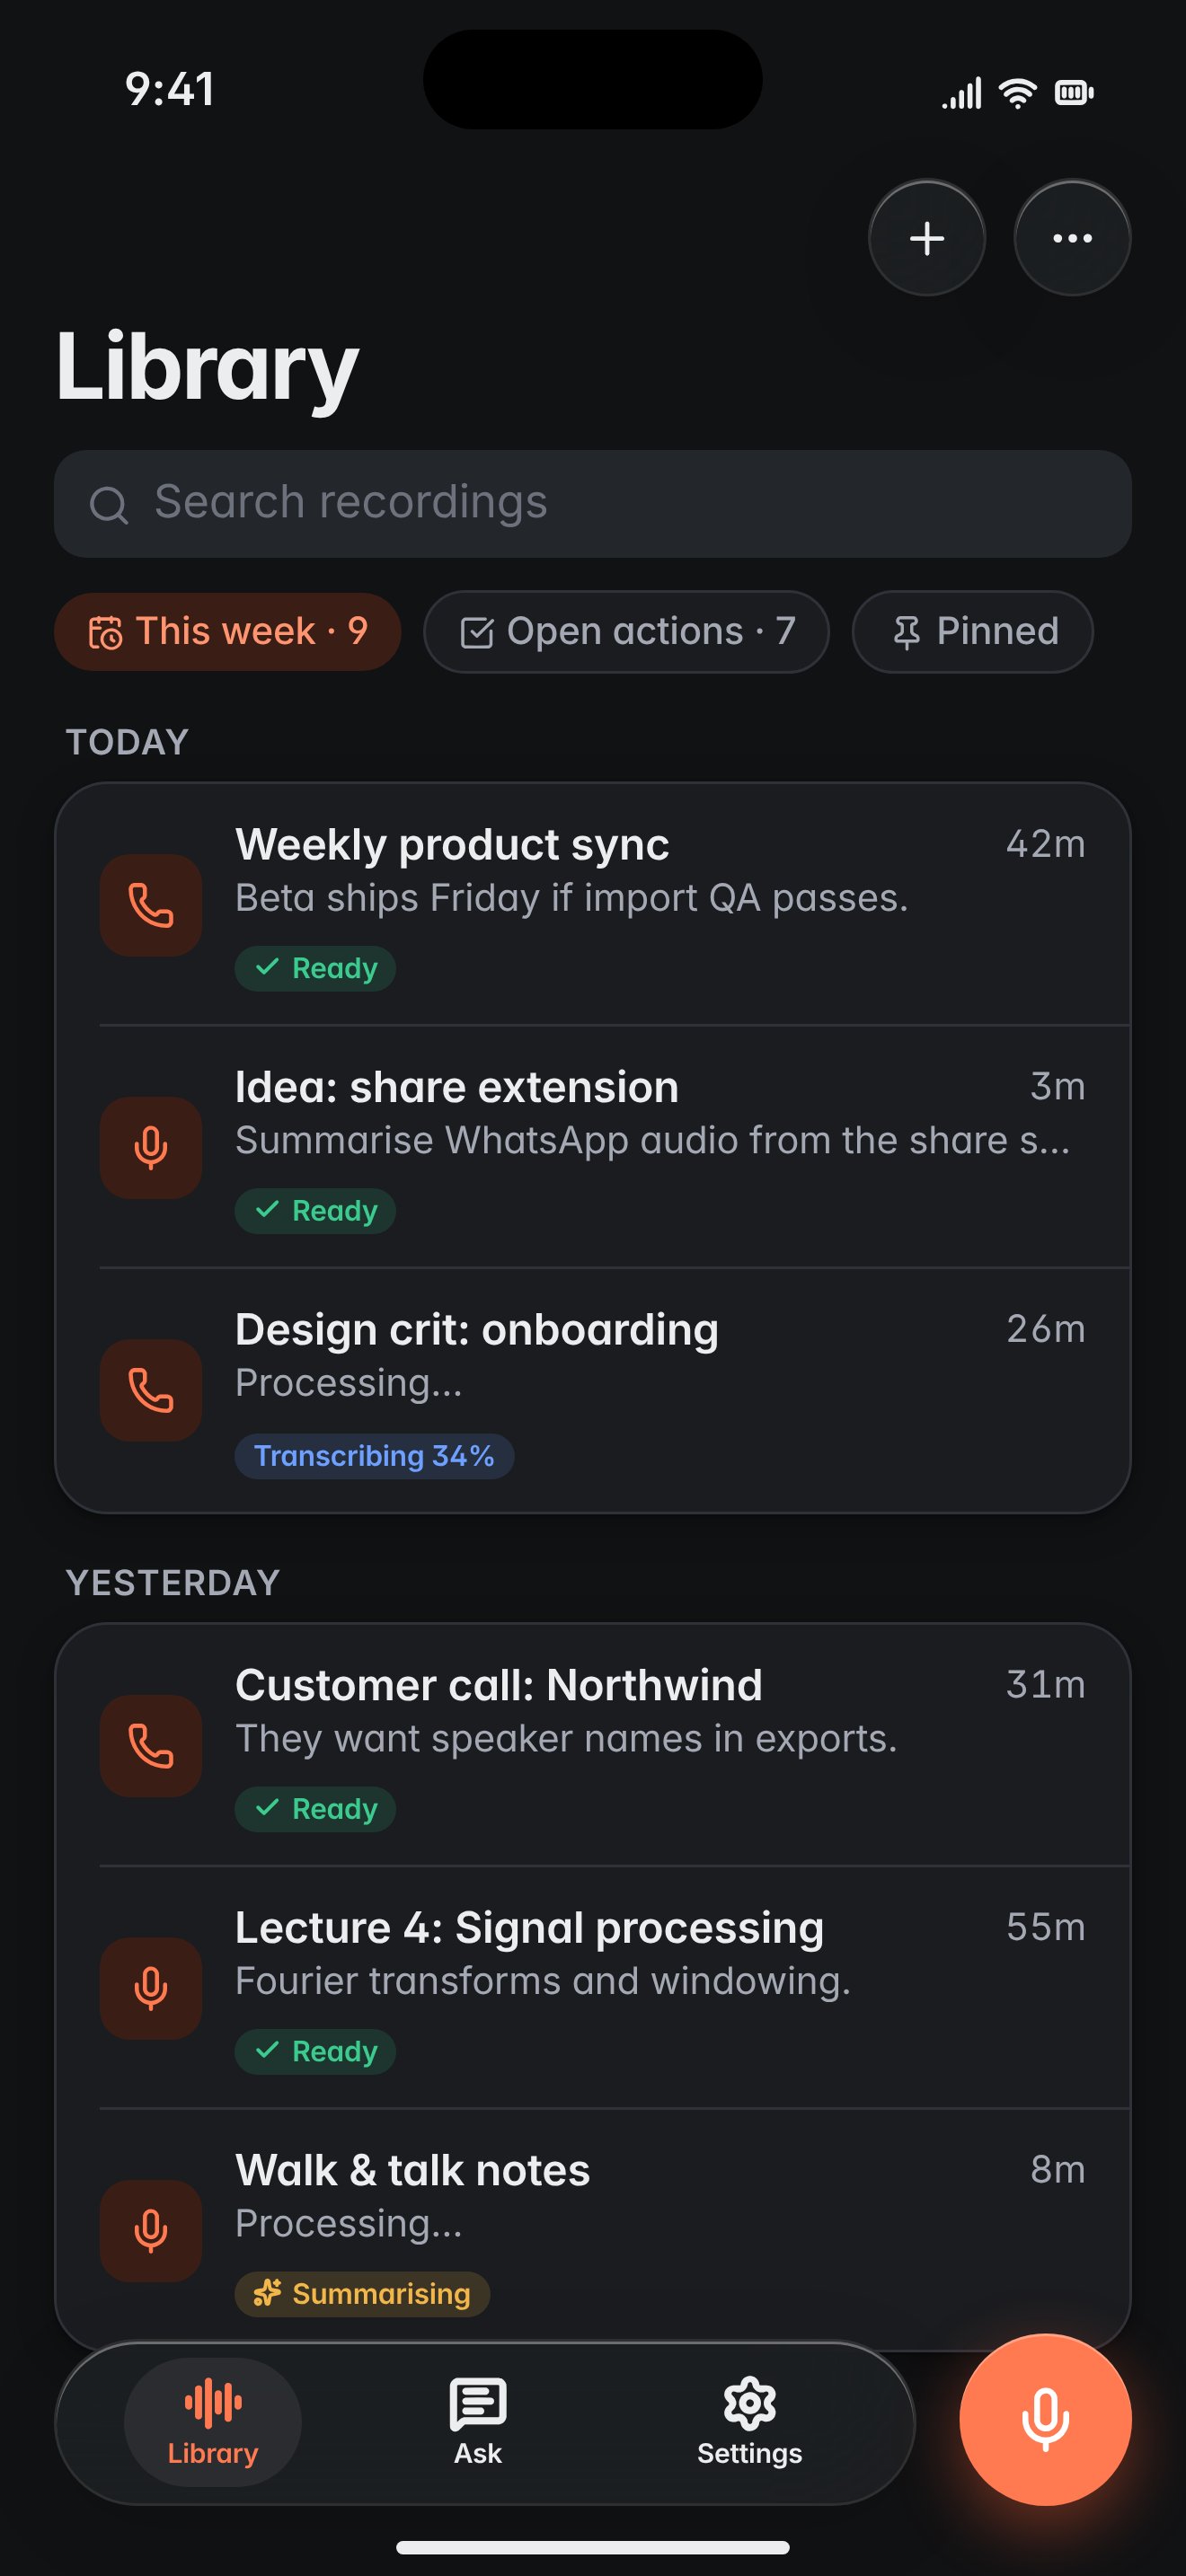Click phone icon of Weekly product sync
1186x2576 pixels.
coord(151,905)
